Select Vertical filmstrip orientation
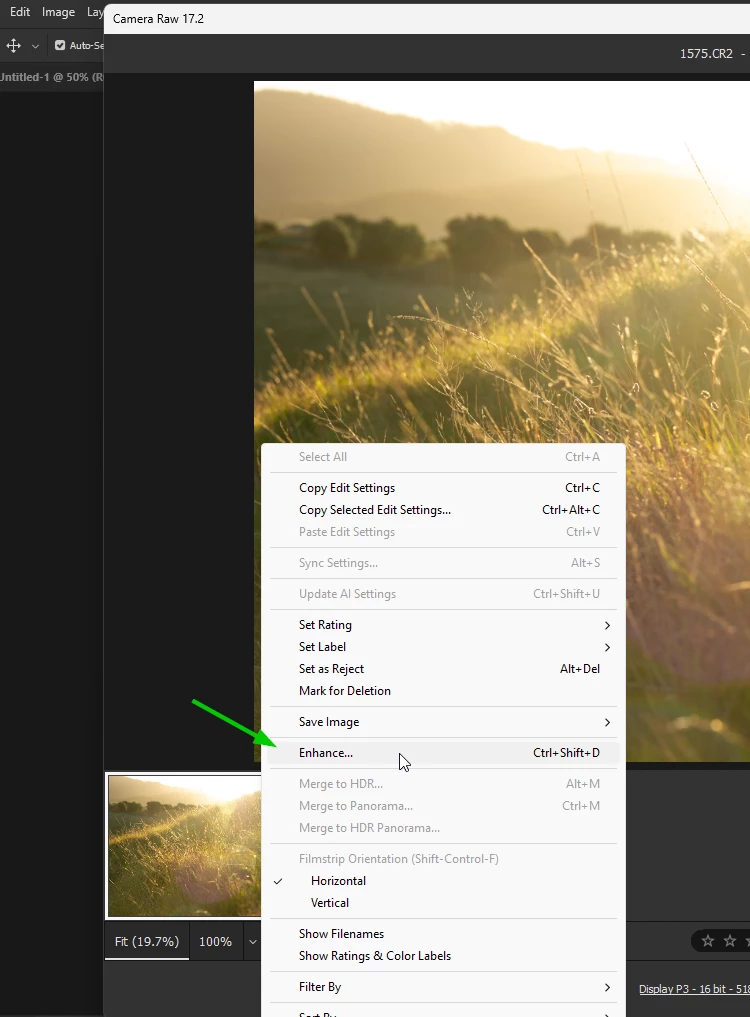750x1017 pixels. [x=443, y=903]
